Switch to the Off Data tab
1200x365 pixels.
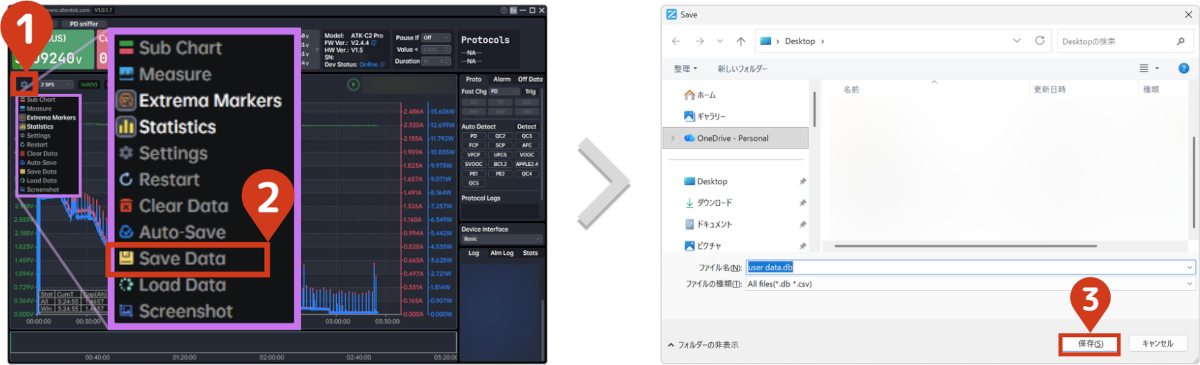pos(530,79)
